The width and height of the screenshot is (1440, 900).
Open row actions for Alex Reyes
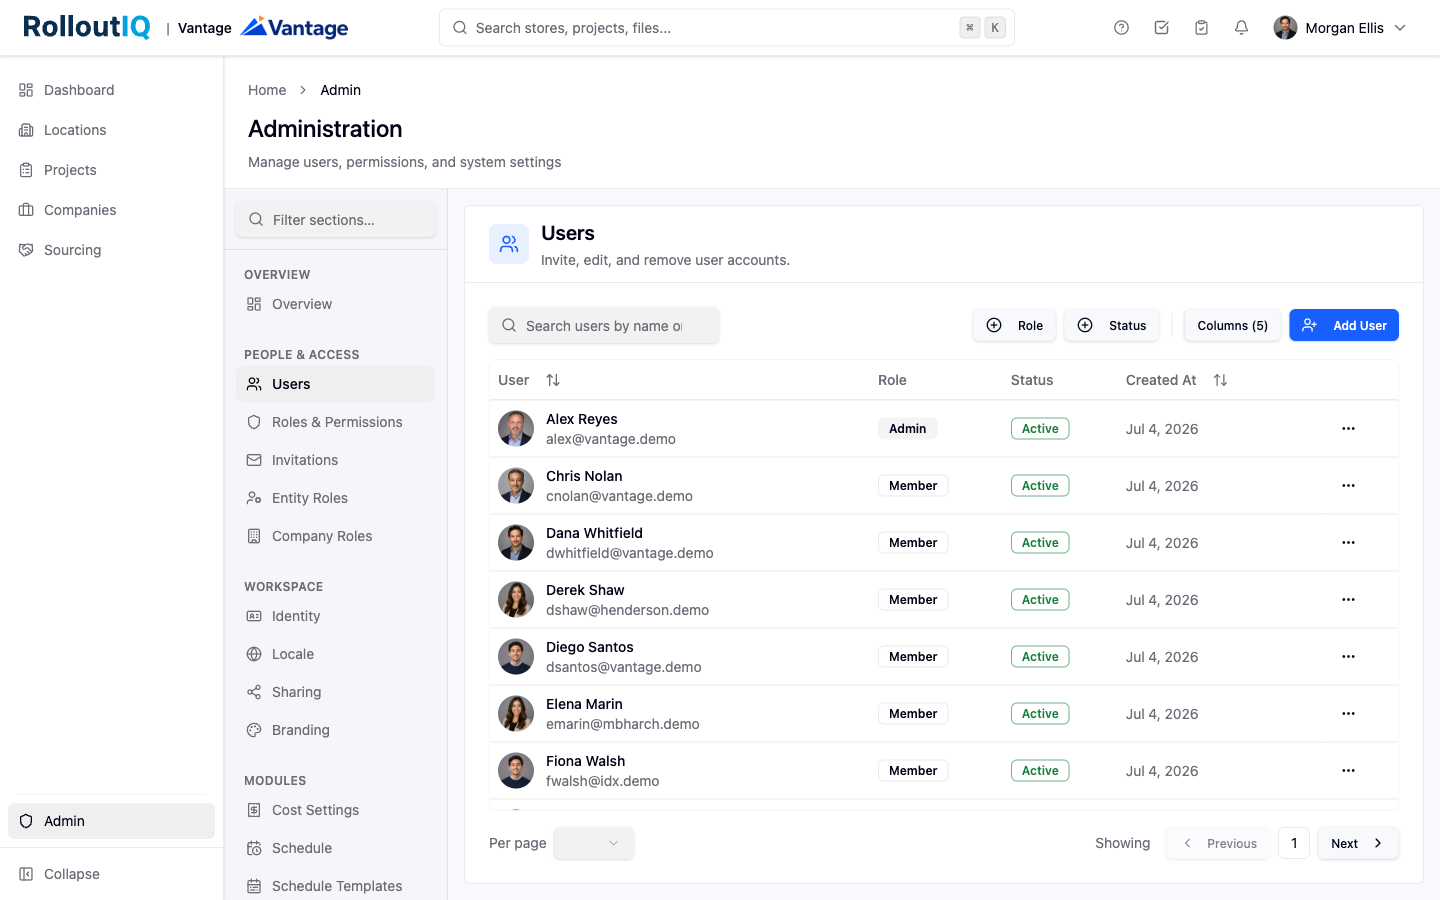pos(1348,428)
